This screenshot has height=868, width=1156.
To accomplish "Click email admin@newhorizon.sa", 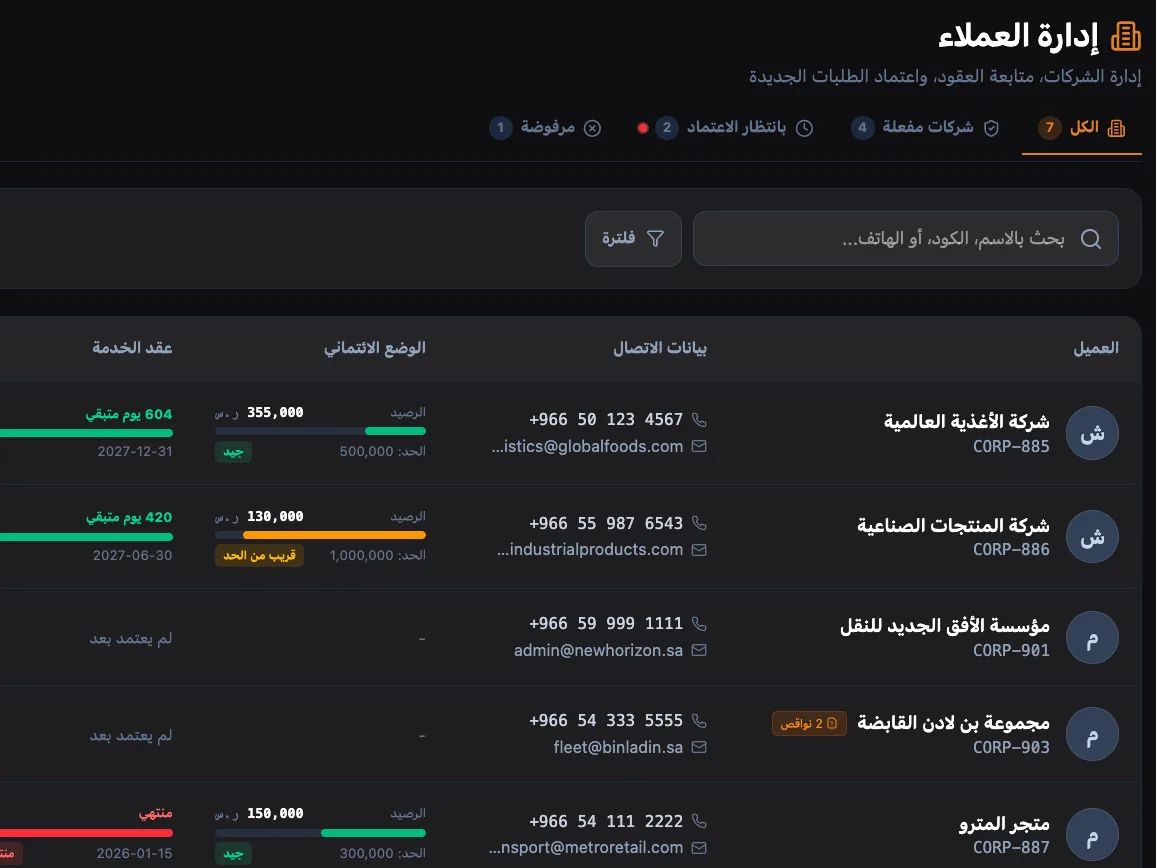I will (599, 650).
